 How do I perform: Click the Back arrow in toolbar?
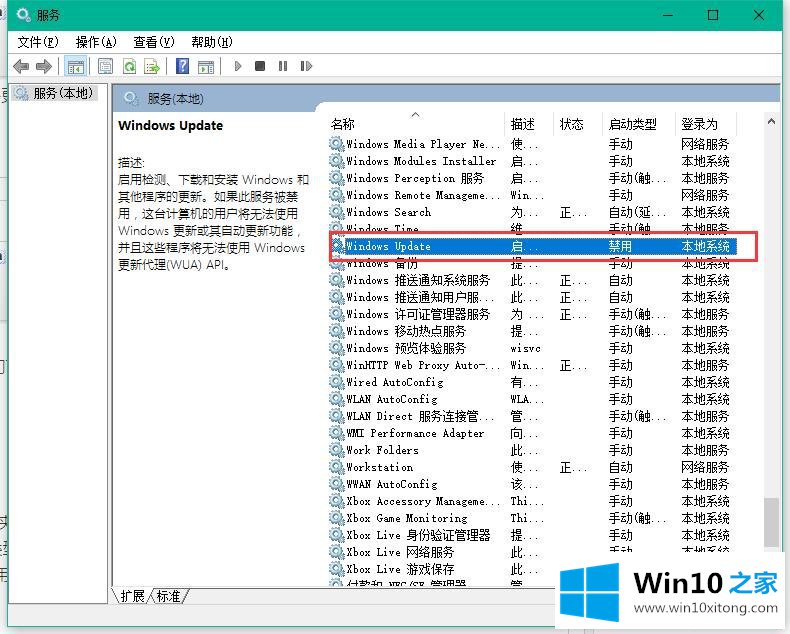tap(21, 66)
